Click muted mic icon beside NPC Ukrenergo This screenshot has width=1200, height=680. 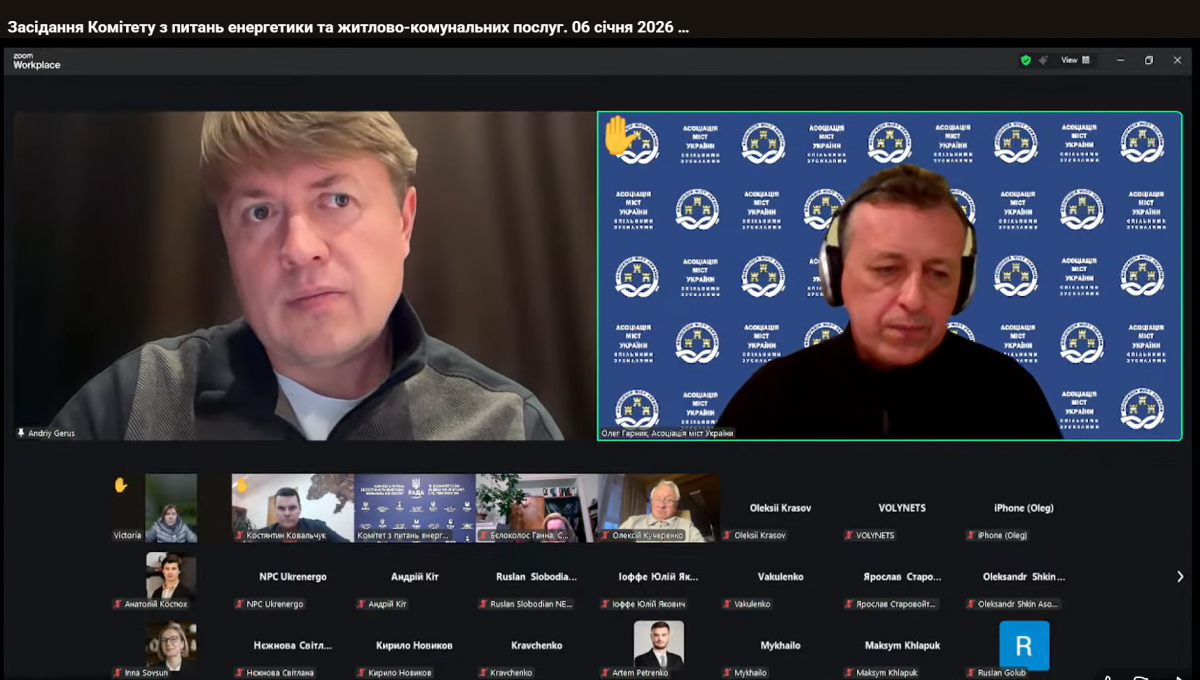coord(239,604)
